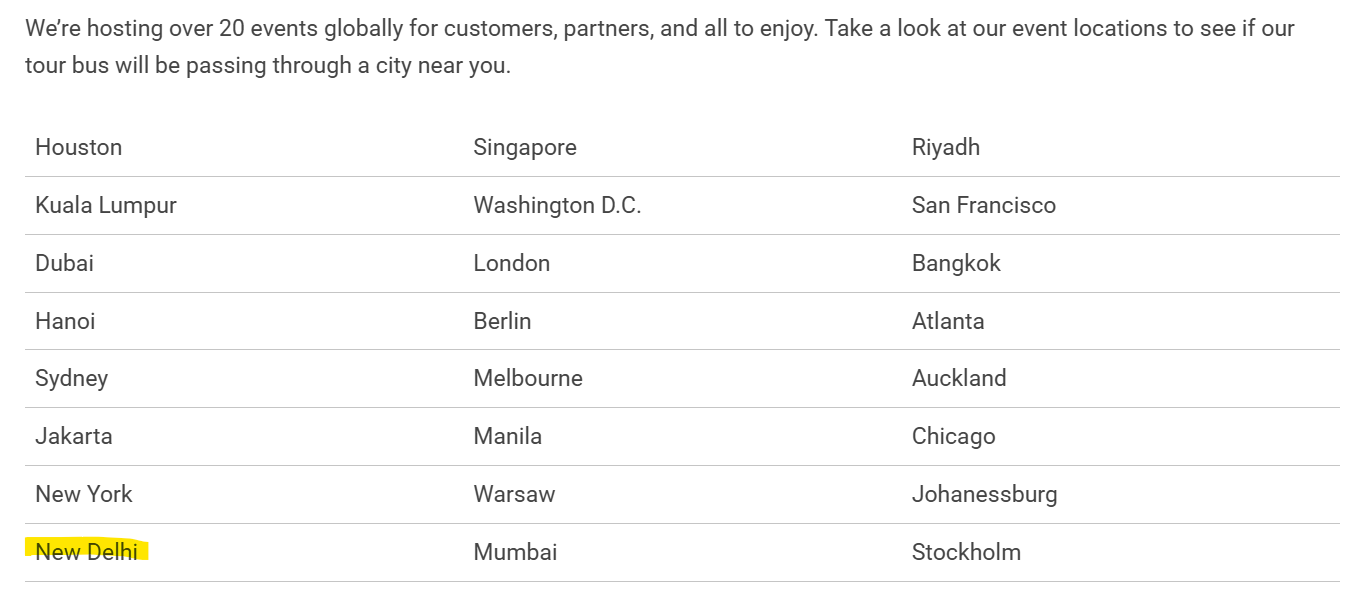Select Singapore in the event list

click(525, 147)
